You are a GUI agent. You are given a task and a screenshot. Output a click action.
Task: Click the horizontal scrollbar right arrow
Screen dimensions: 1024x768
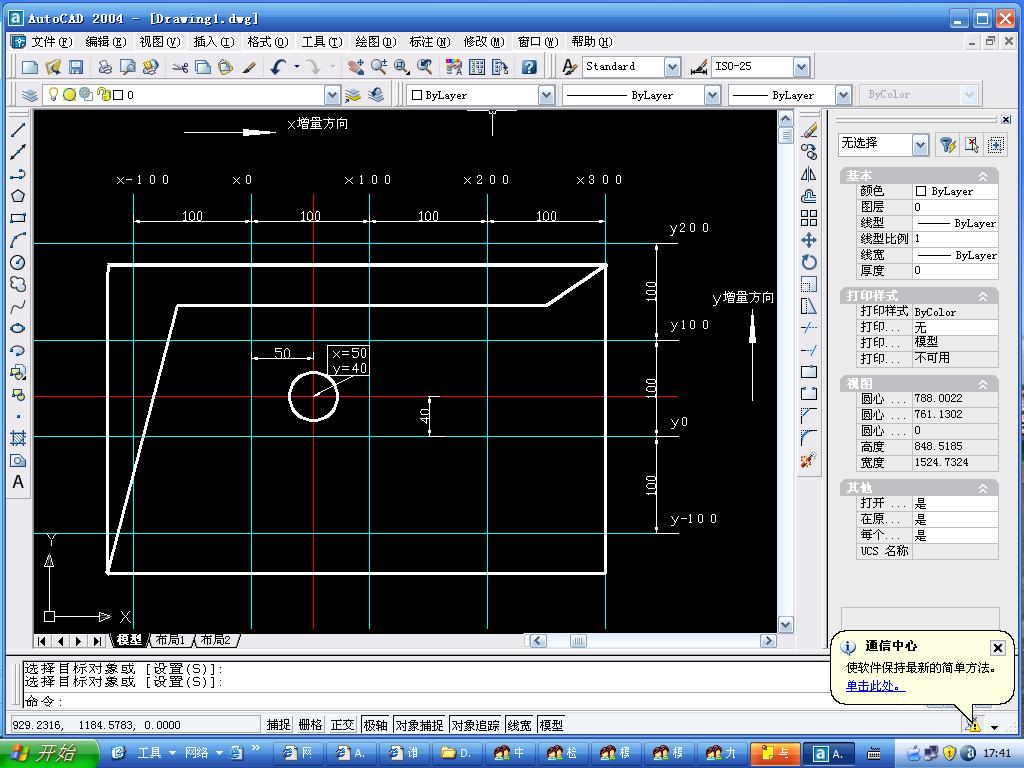tap(768, 641)
